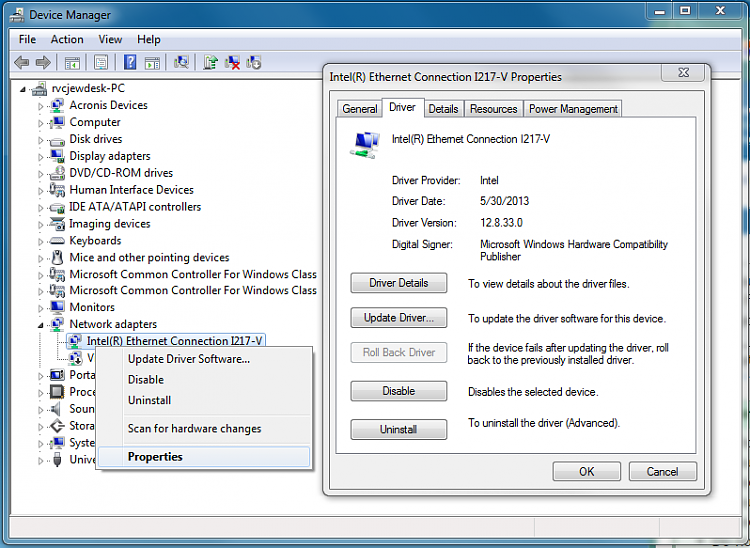Open the File menu
Screen dimensions: 750x548
(27, 40)
